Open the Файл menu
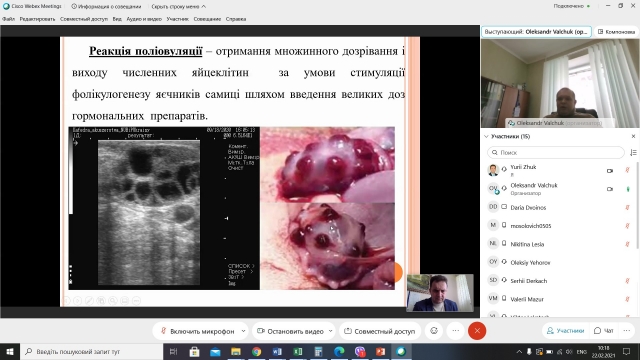Screen dimensions: 640x360 (9, 19)
